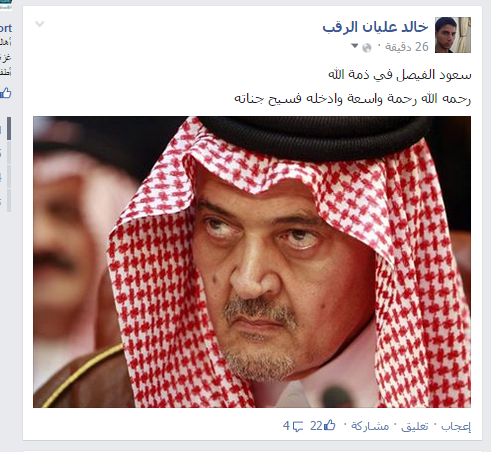Open the author's profile picture thumbnail

tap(453, 35)
